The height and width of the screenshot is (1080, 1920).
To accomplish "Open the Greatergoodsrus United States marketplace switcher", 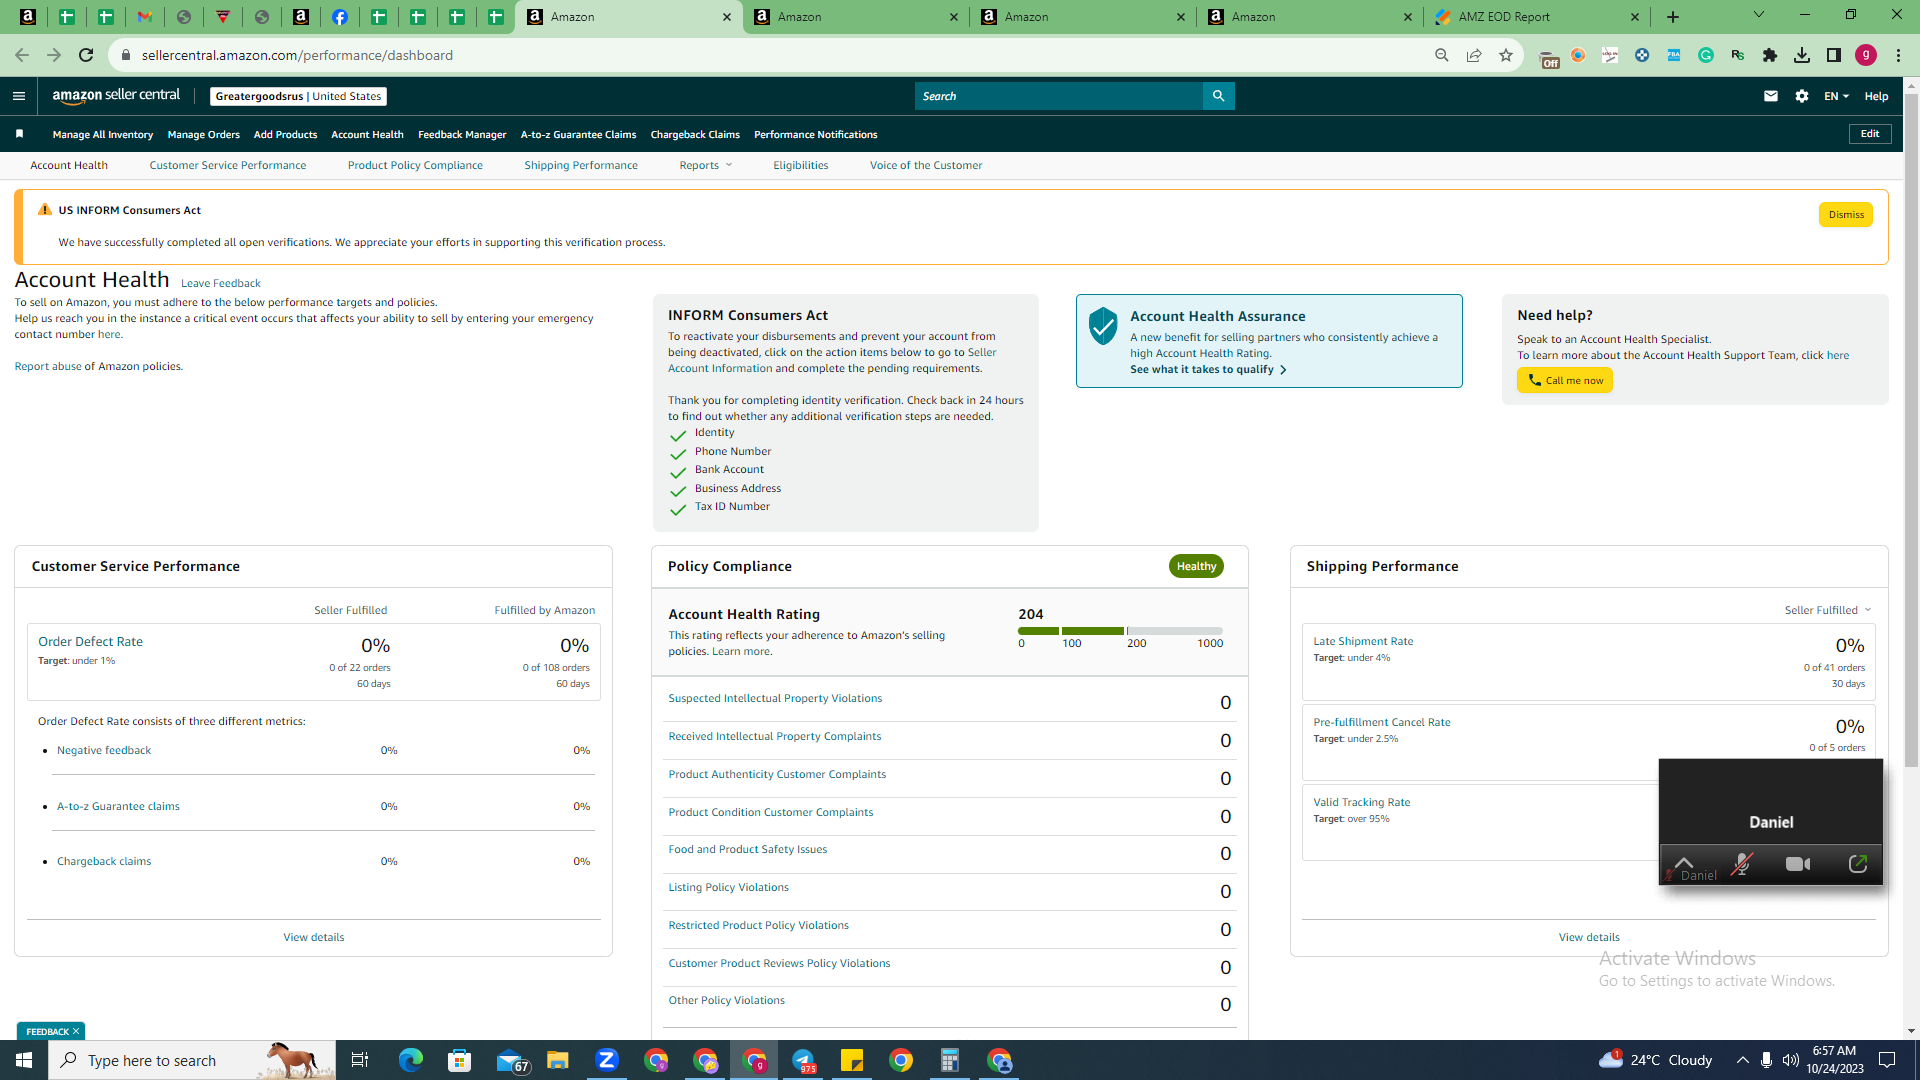I will pos(298,96).
